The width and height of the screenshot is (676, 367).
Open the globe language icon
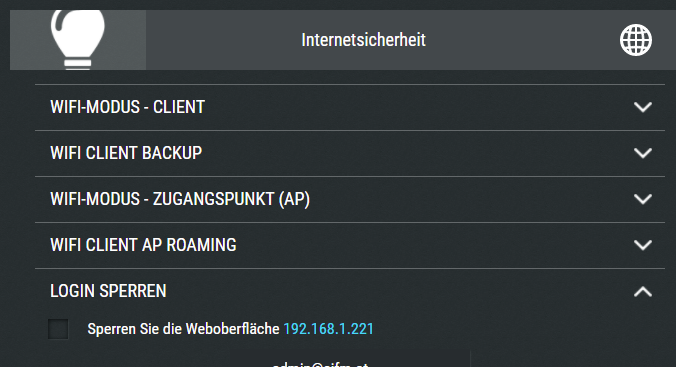636,40
